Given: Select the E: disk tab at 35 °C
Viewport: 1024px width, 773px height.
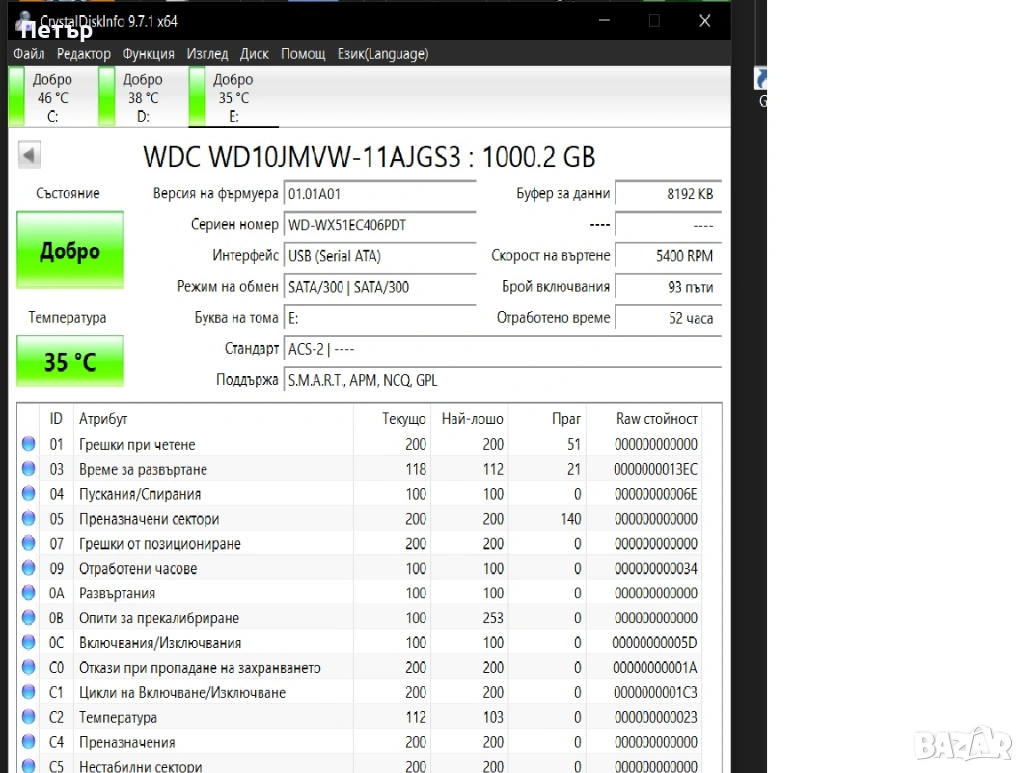Looking at the screenshot, I should click(x=233, y=98).
